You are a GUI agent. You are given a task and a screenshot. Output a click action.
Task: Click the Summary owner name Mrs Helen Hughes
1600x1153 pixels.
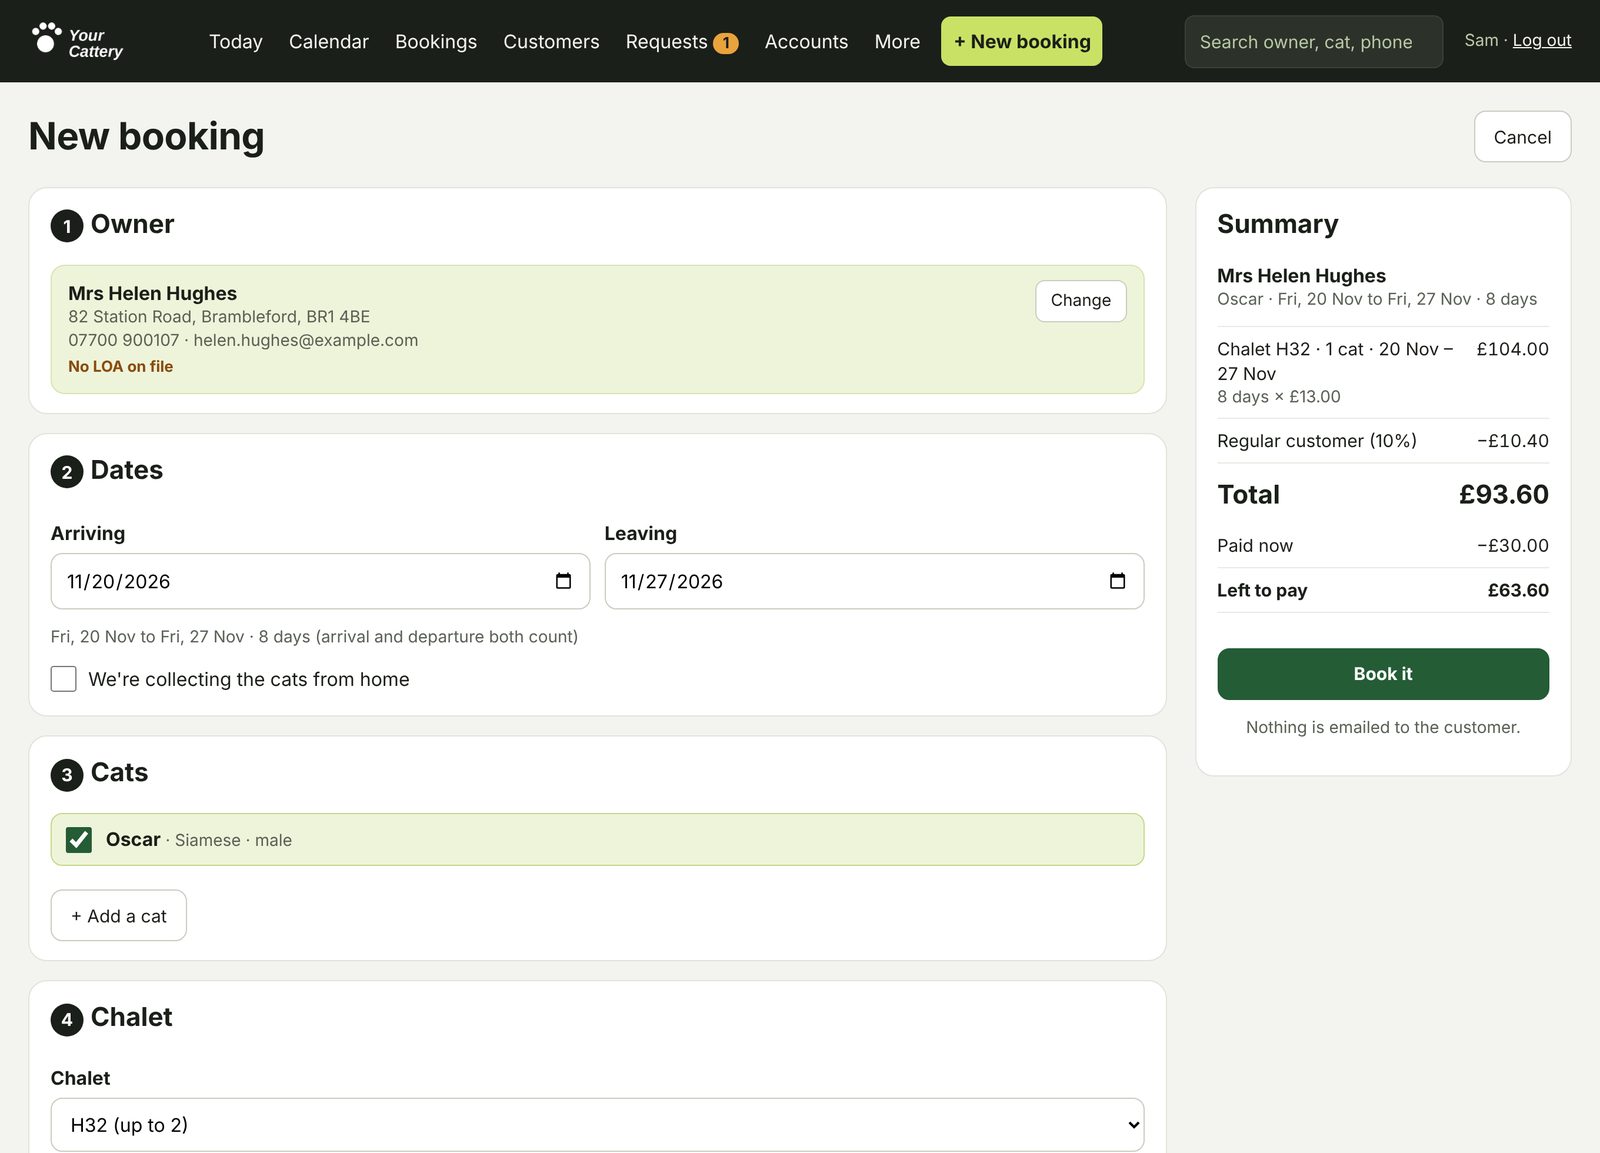tap(1301, 276)
